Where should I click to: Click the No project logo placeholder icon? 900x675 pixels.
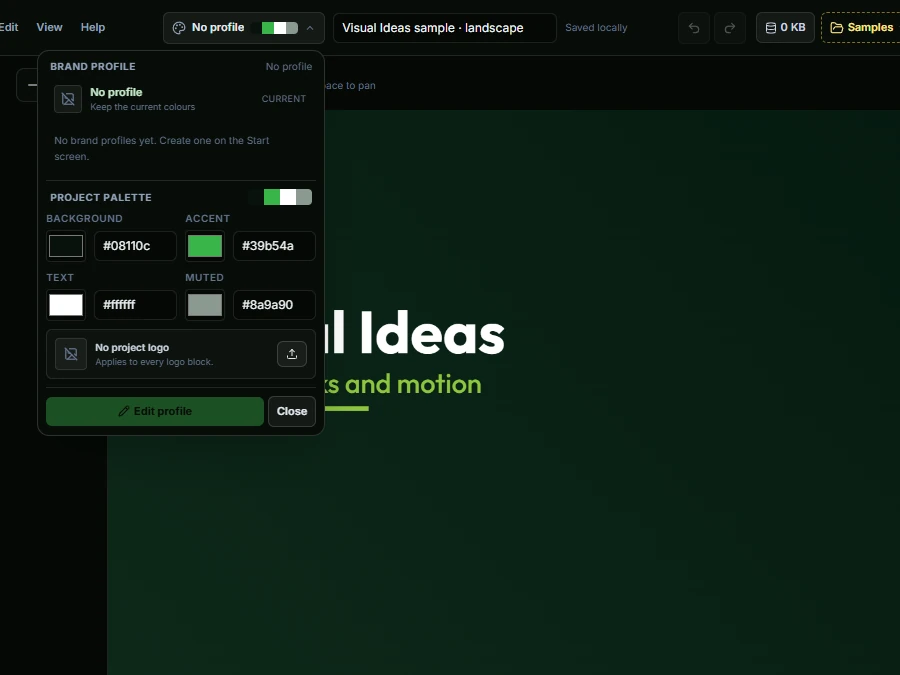pyautogui.click(x=71, y=354)
